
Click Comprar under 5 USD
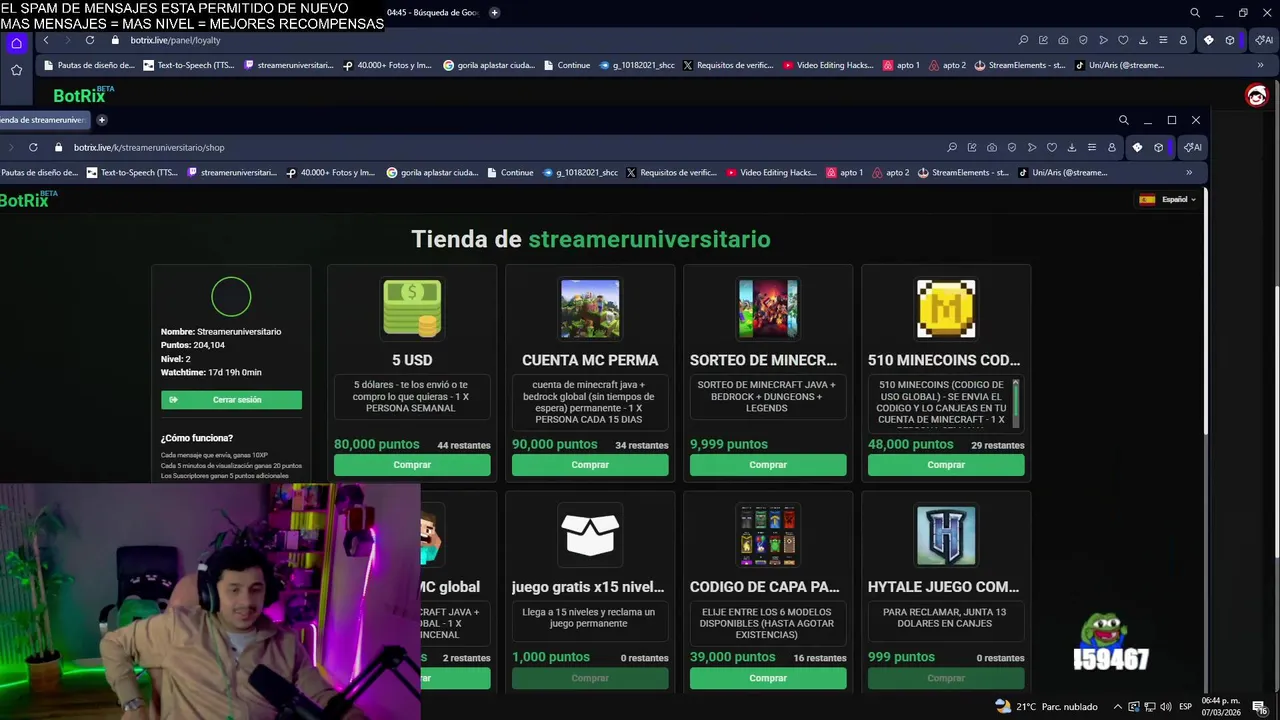412,465
